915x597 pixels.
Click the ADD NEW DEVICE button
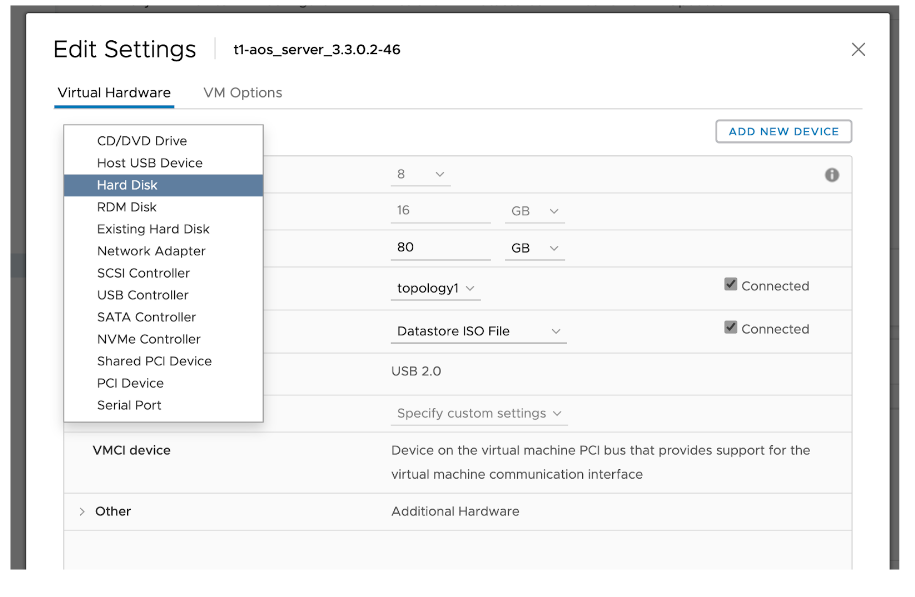coord(783,131)
